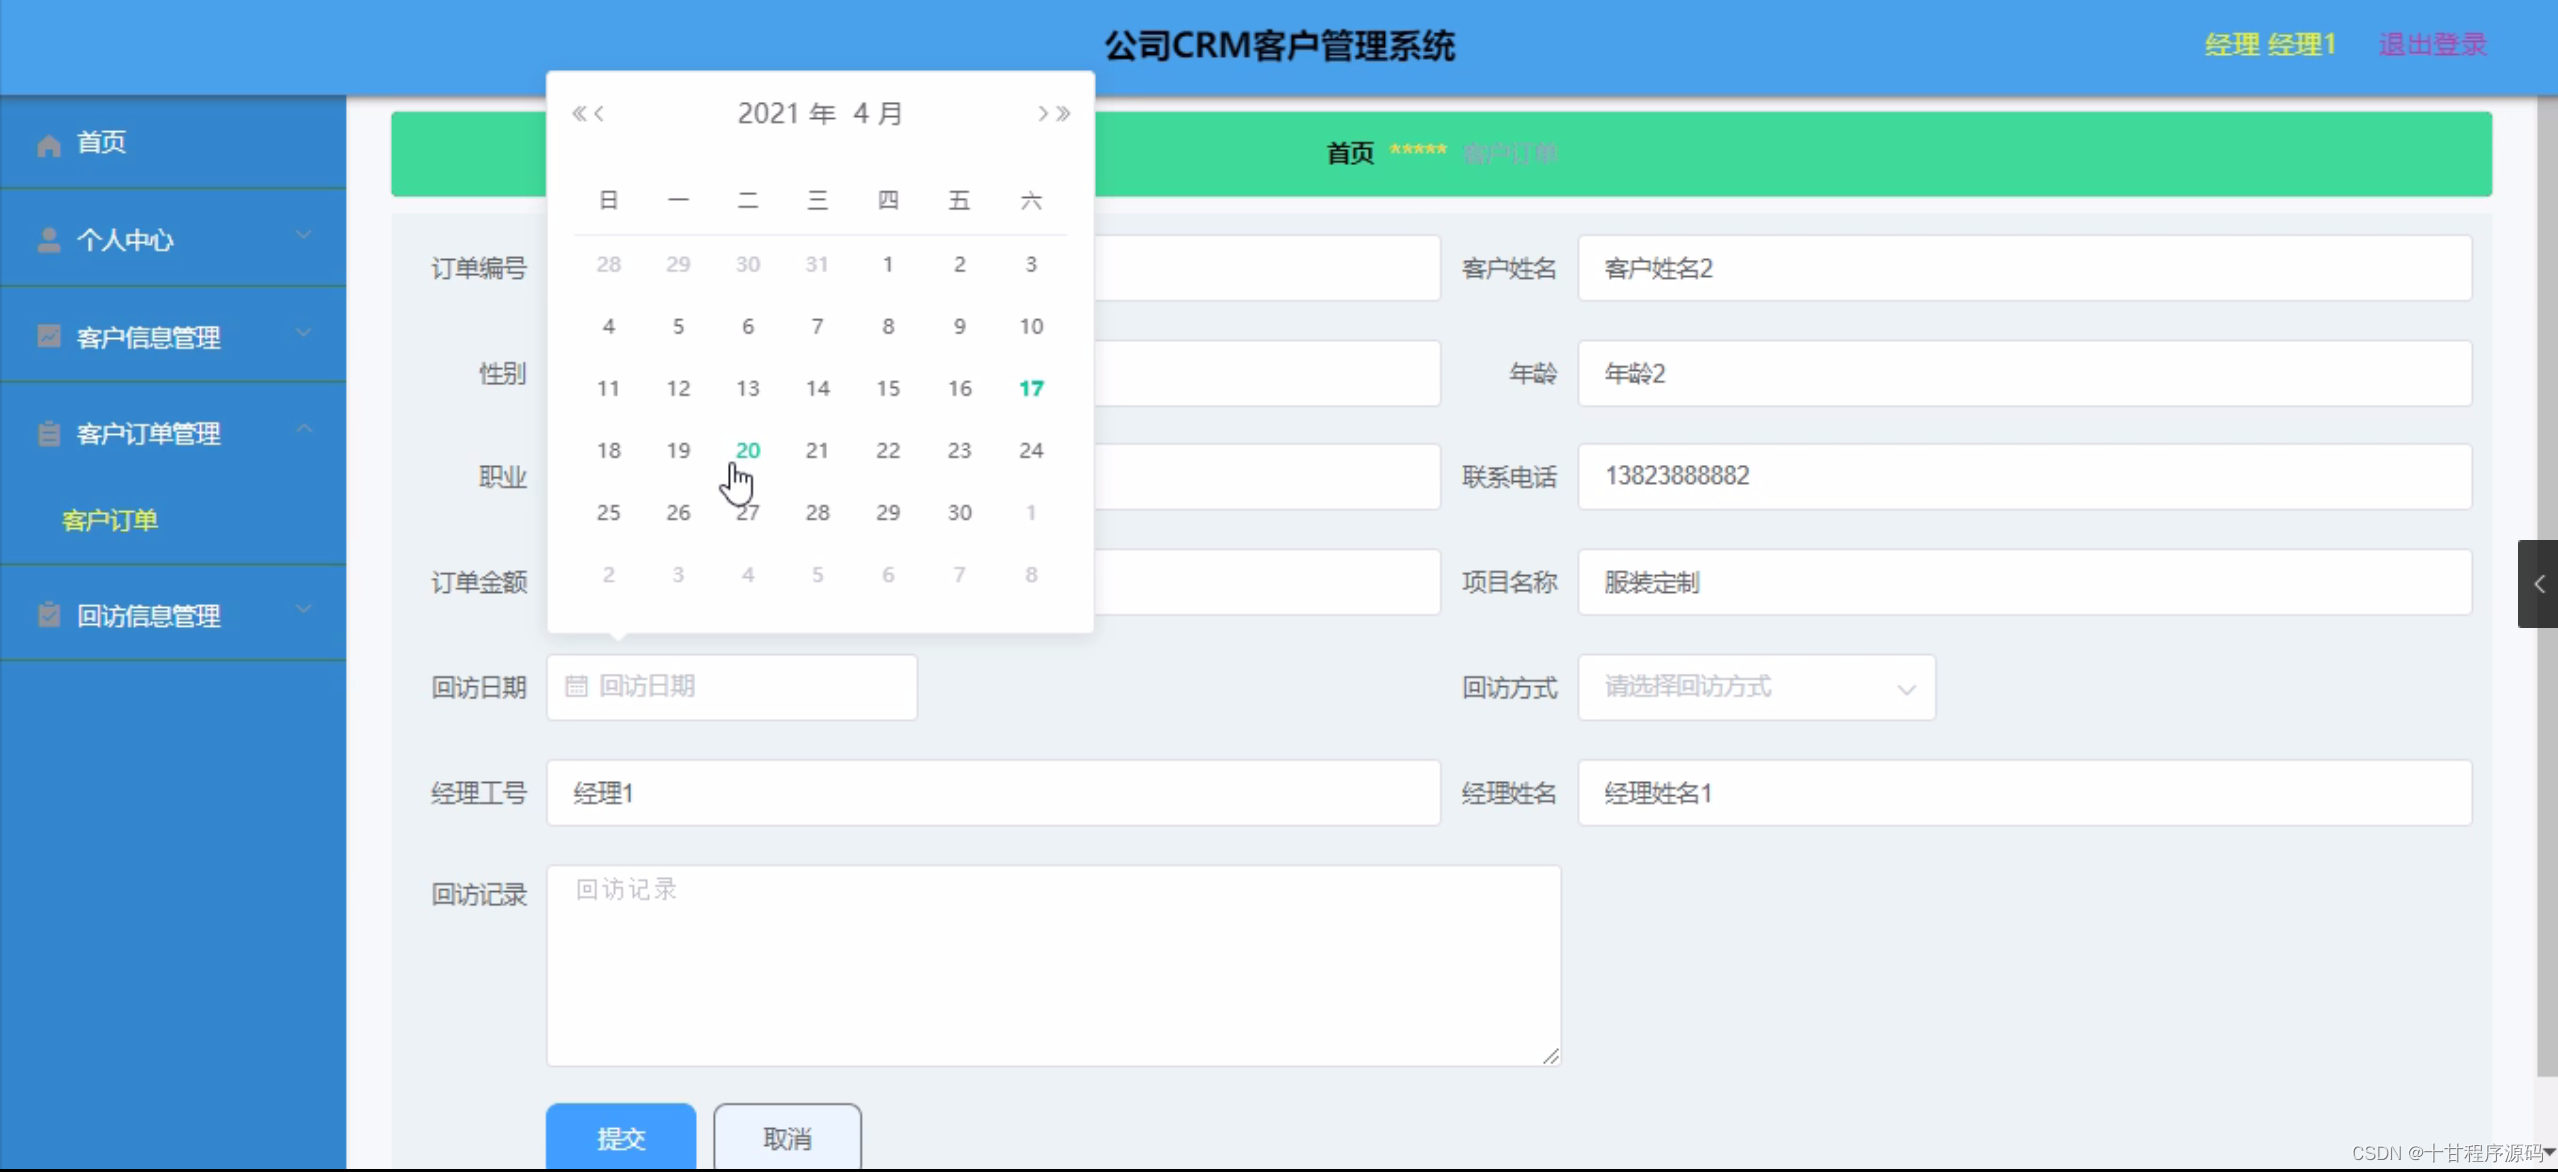Click the checklist icon beside 回访信息管理
The height and width of the screenshot is (1172, 2558).
tap(48, 615)
